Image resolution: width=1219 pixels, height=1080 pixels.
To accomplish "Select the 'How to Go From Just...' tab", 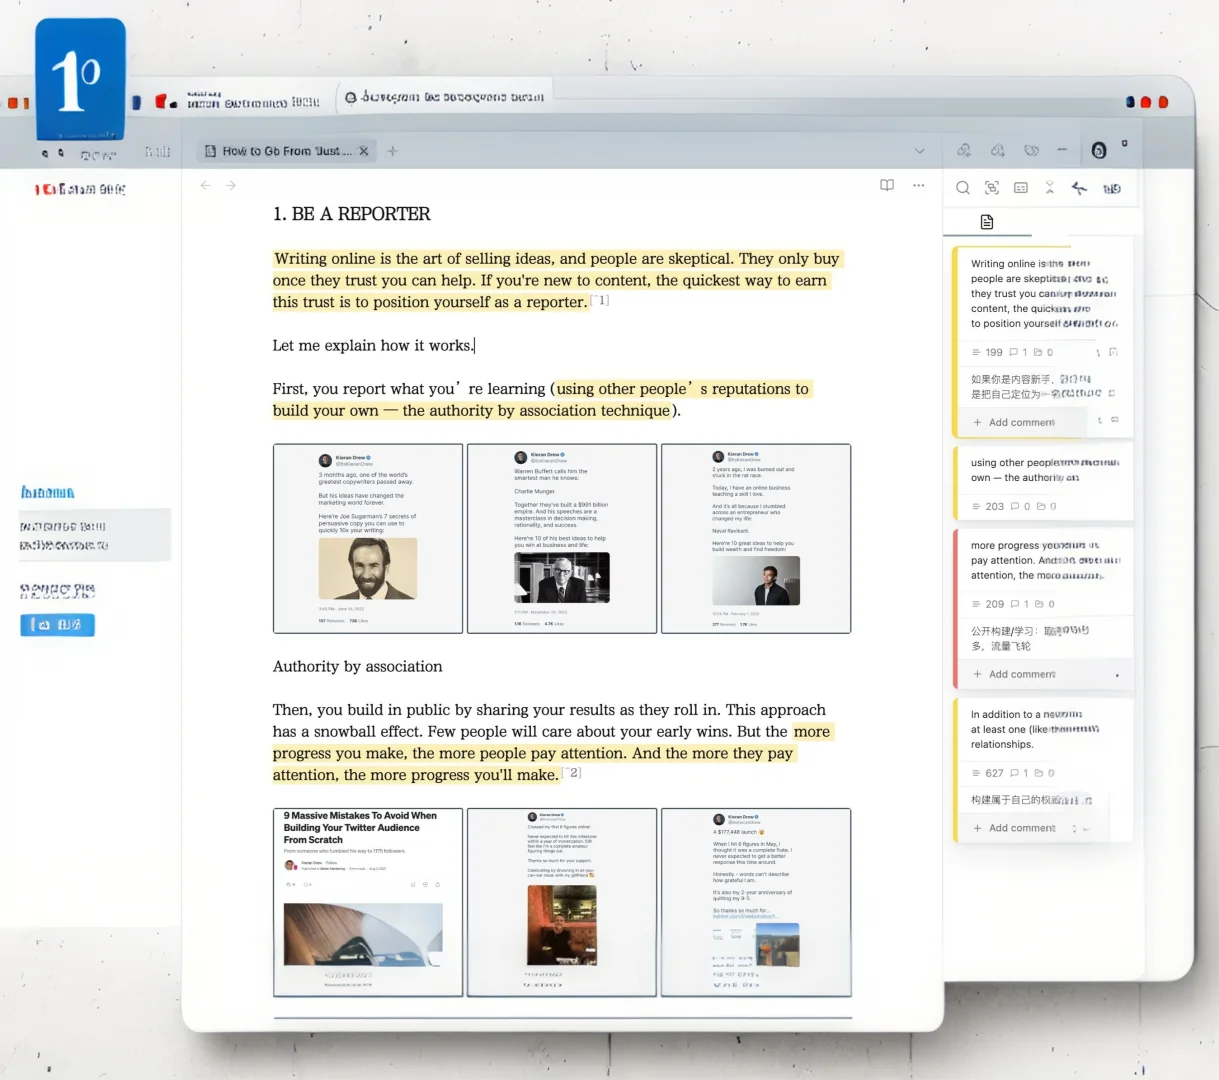I will pos(285,151).
